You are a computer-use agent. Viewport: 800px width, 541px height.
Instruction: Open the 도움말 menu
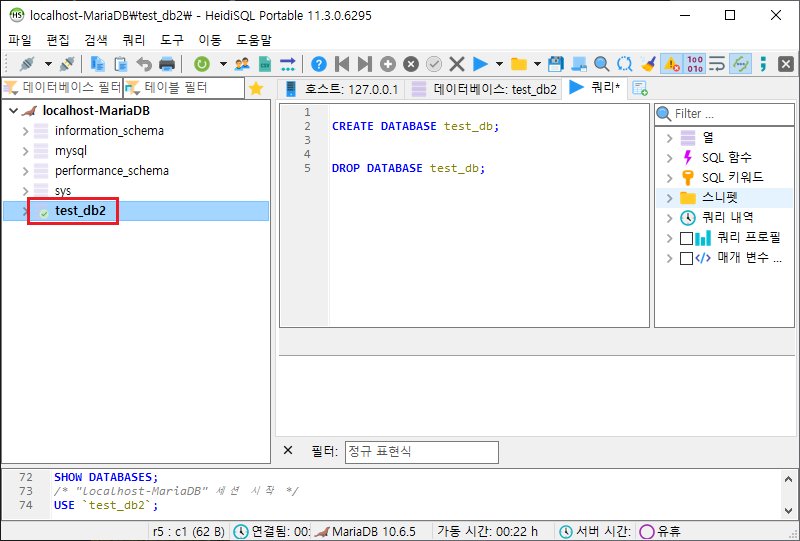[254, 40]
